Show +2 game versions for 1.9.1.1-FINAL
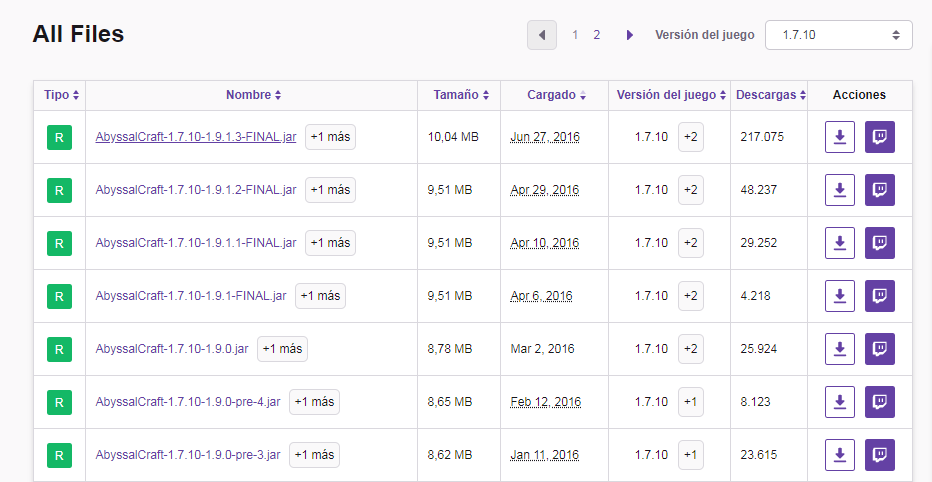The image size is (932, 482). pyautogui.click(x=691, y=242)
